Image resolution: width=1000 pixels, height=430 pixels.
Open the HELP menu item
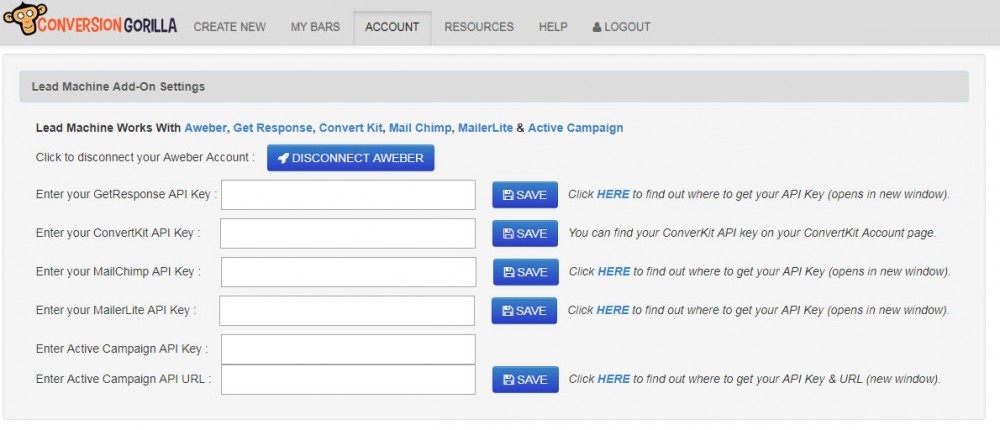(553, 27)
